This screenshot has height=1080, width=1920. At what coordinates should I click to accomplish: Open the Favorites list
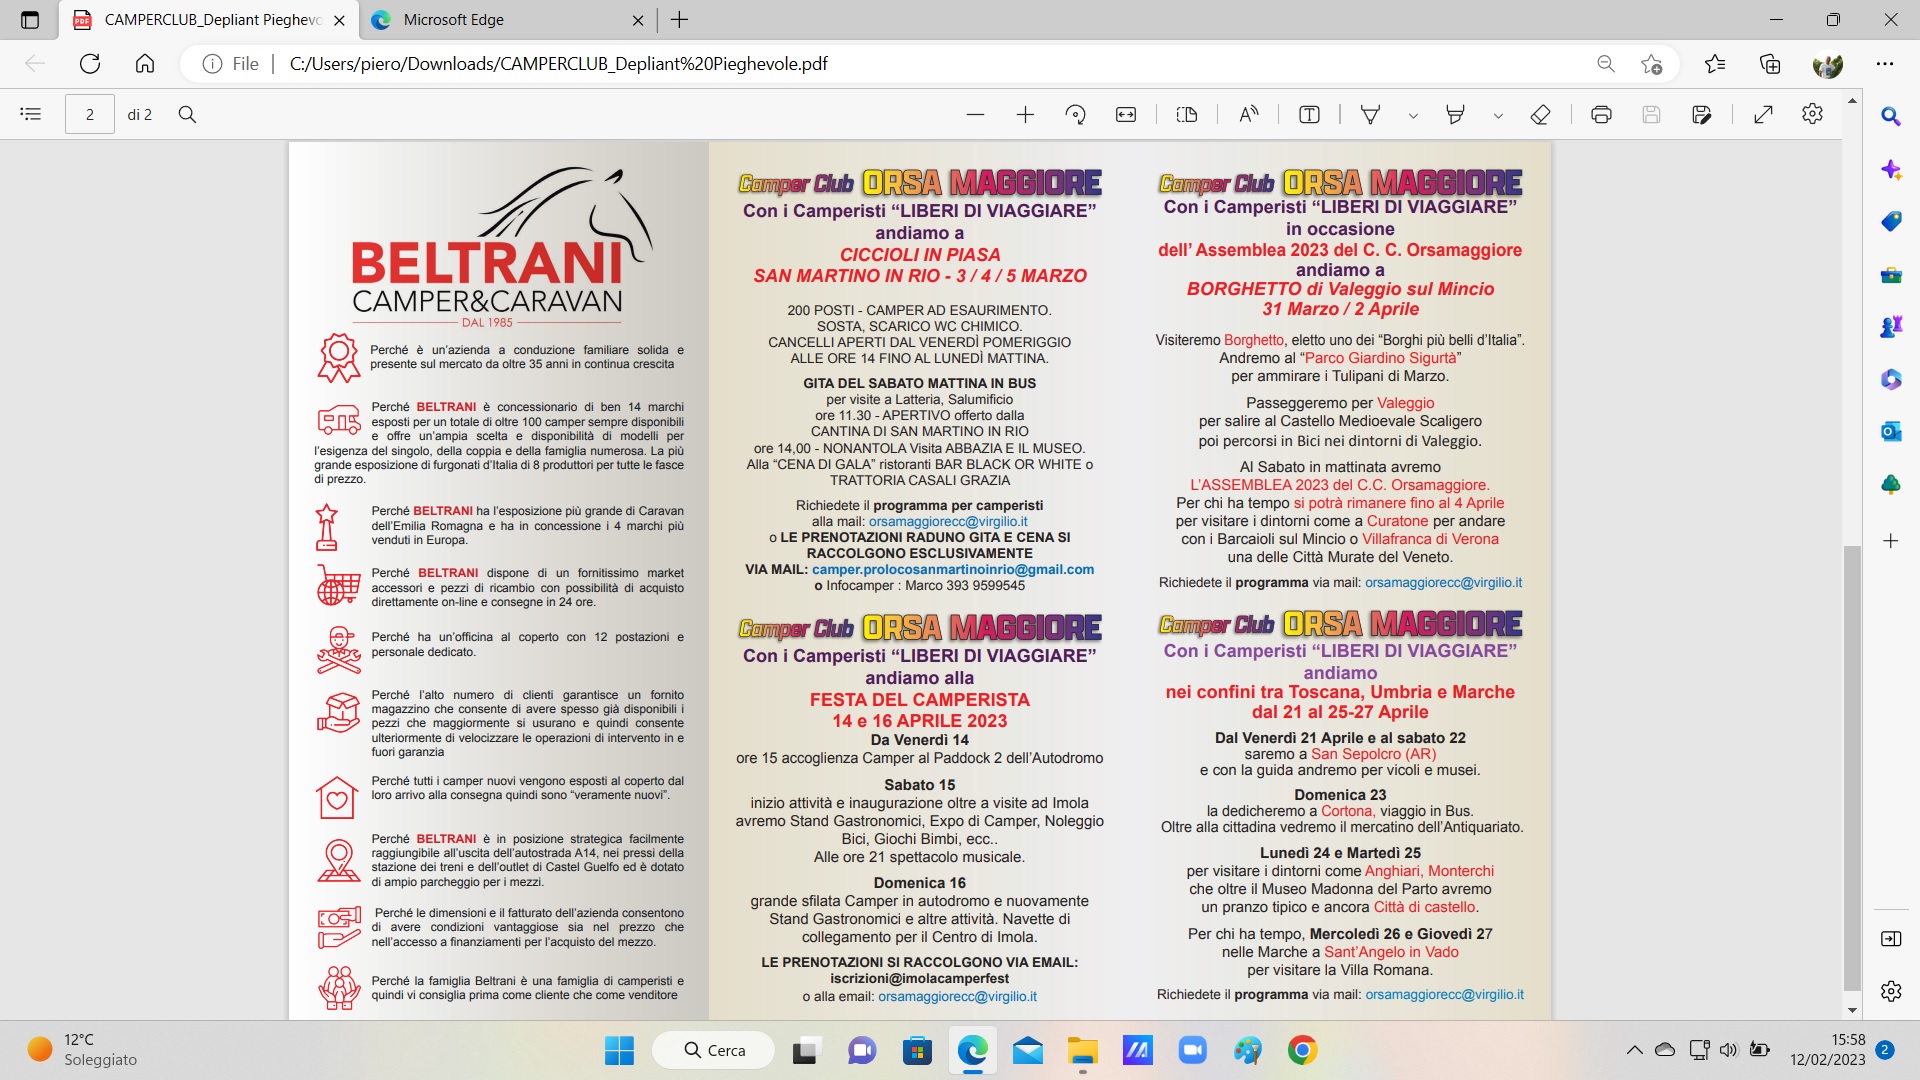1715,64
